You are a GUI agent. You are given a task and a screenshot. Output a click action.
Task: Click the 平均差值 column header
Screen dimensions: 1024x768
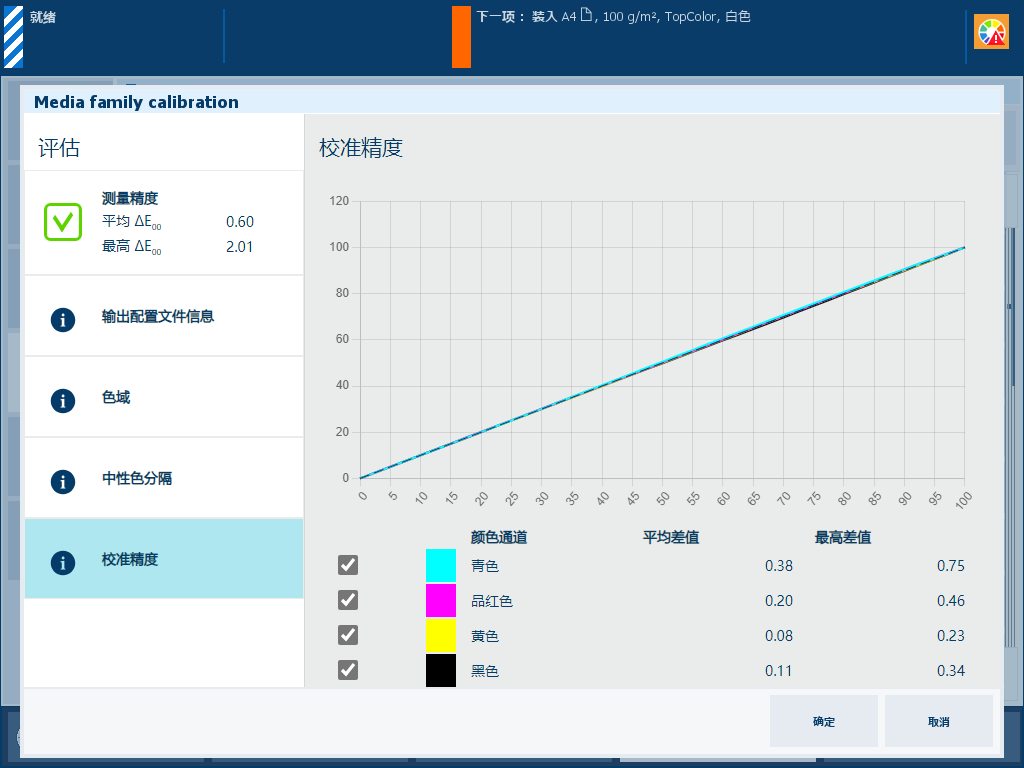(671, 537)
